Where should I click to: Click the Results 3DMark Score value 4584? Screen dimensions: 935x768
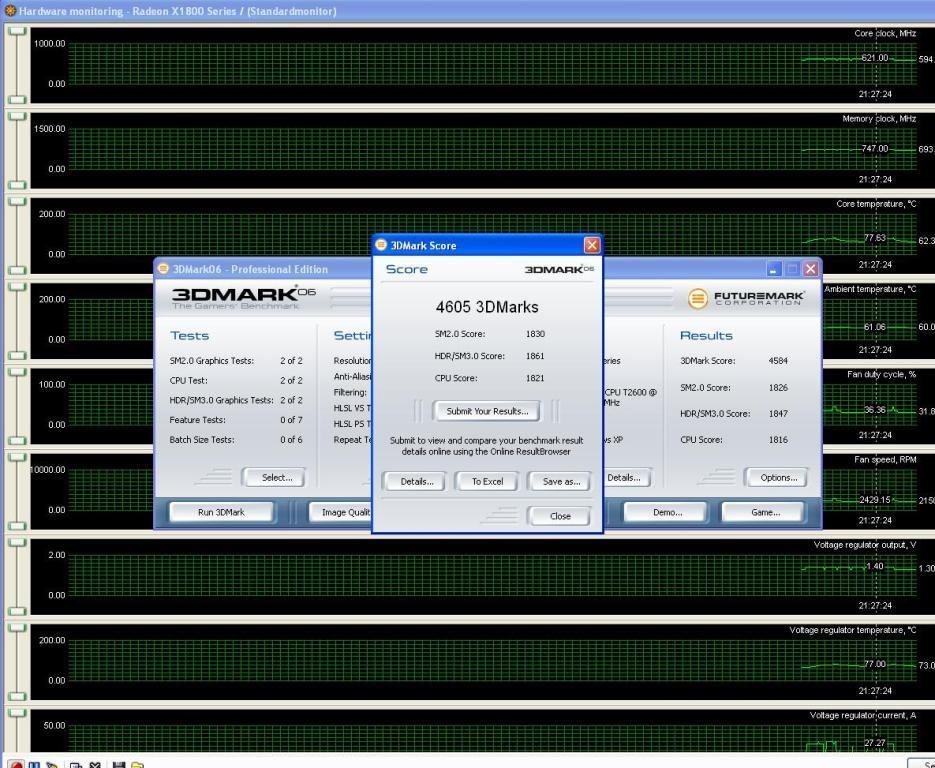778,361
